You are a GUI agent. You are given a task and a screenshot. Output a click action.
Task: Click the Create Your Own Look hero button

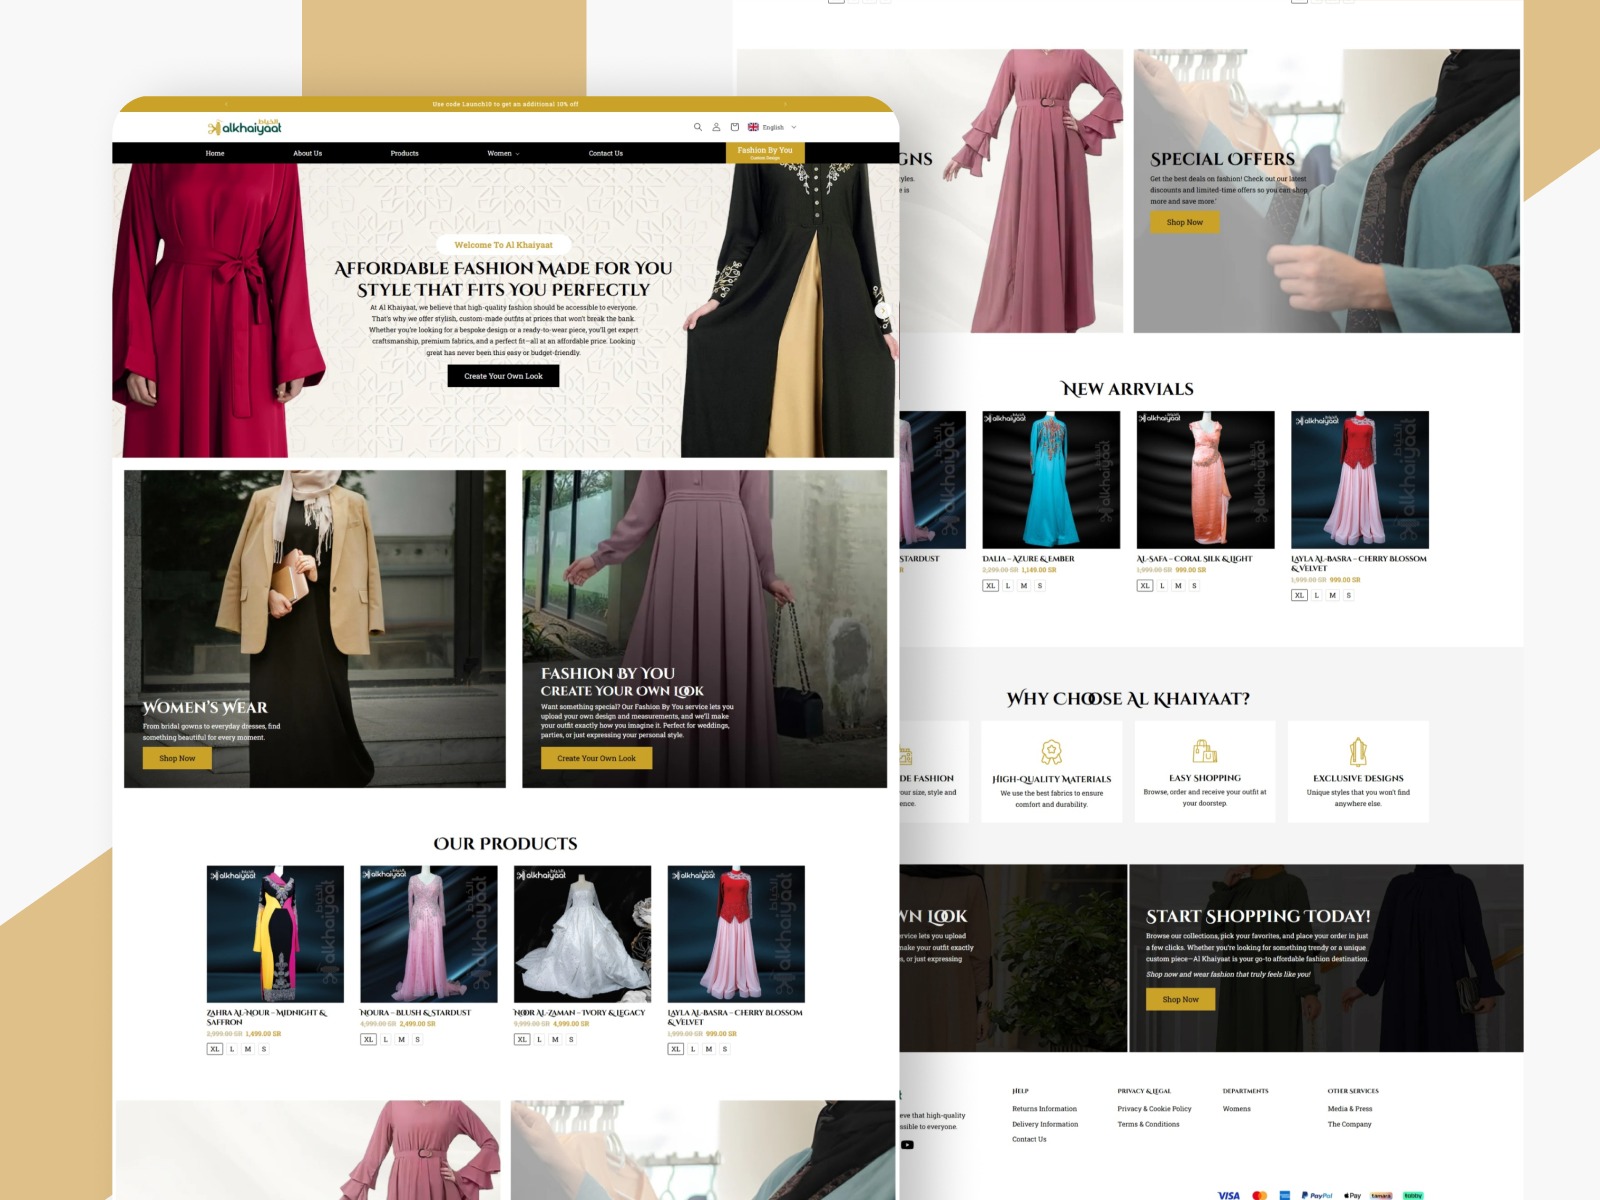(503, 376)
